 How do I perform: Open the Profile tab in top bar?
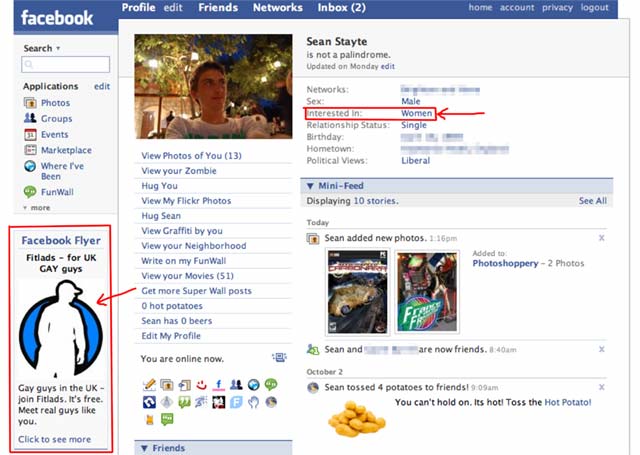coord(138,7)
